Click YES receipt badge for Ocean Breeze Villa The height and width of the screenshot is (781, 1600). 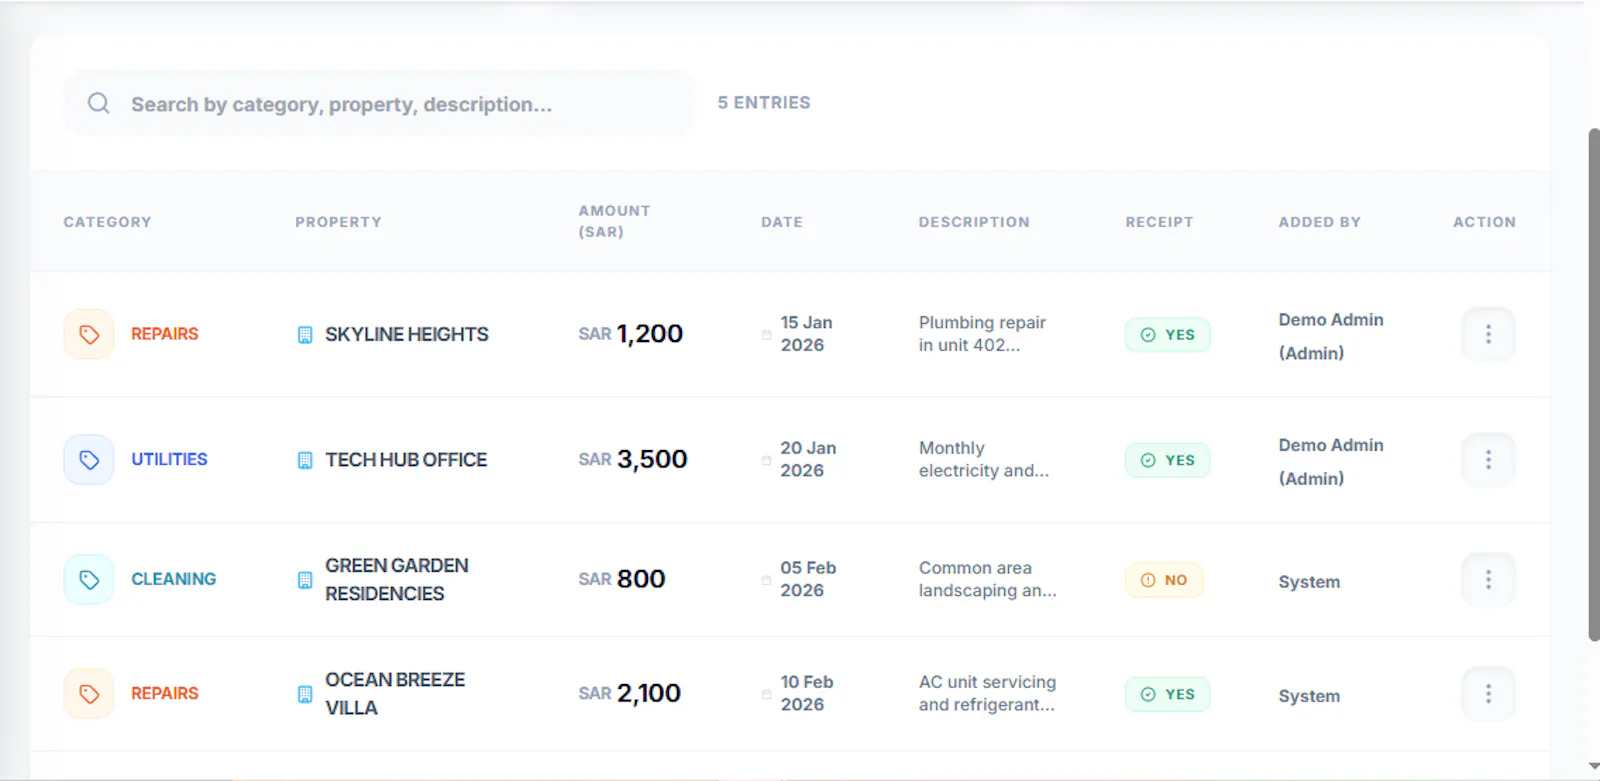tap(1167, 694)
